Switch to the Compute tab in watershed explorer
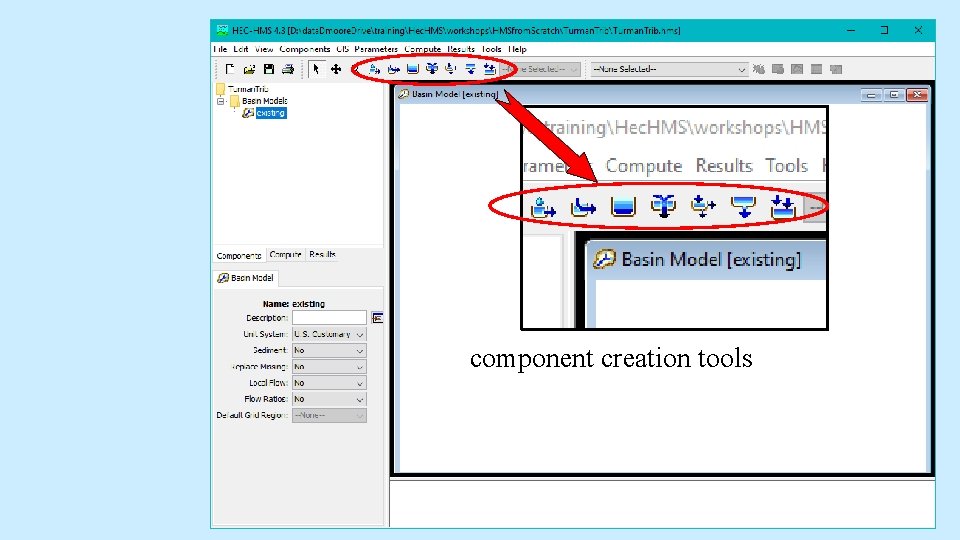This screenshot has height=540, width=960. (285, 254)
